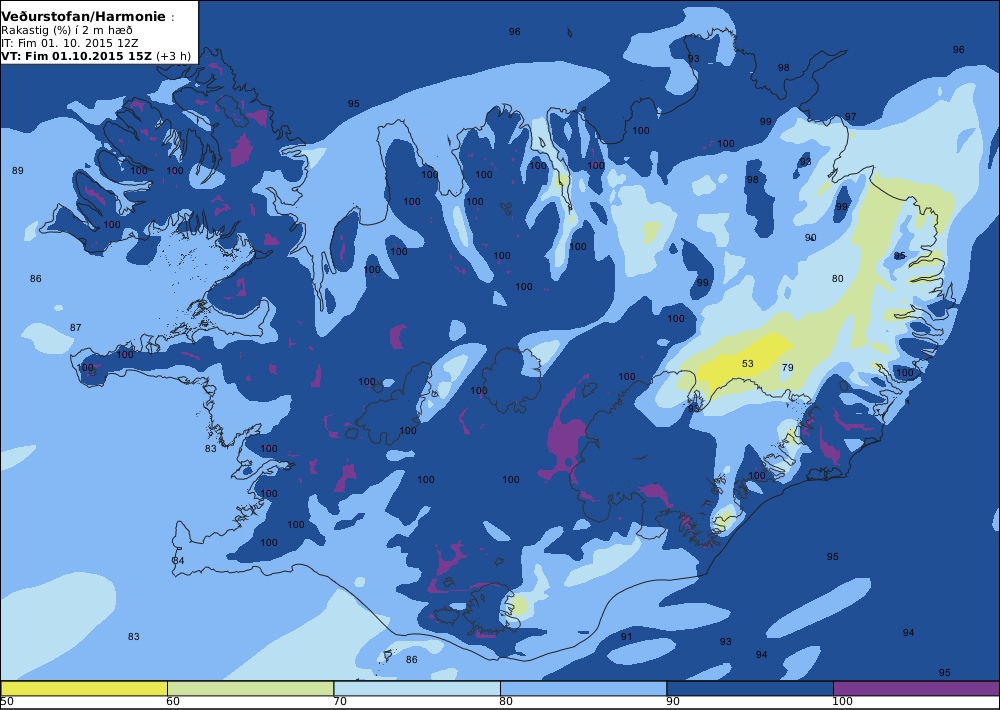Click the legend scale label 50
Image resolution: width=1000 pixels, height=710 pixels.
pos(7,702)
